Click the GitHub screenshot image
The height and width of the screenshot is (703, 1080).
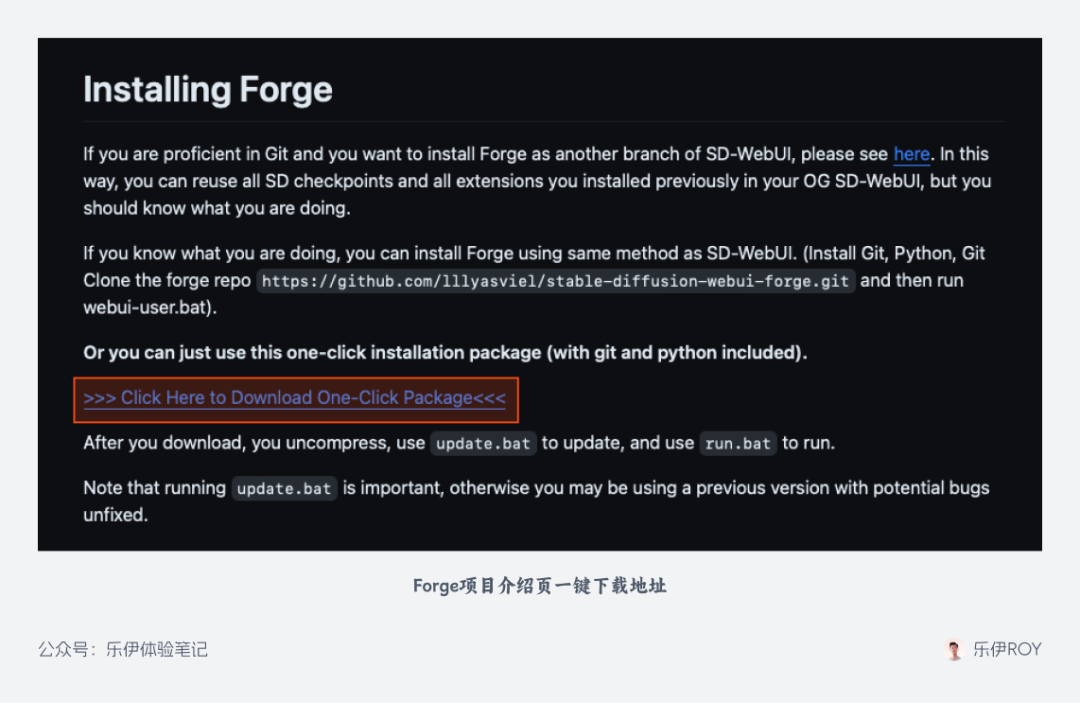pos(539,294)
